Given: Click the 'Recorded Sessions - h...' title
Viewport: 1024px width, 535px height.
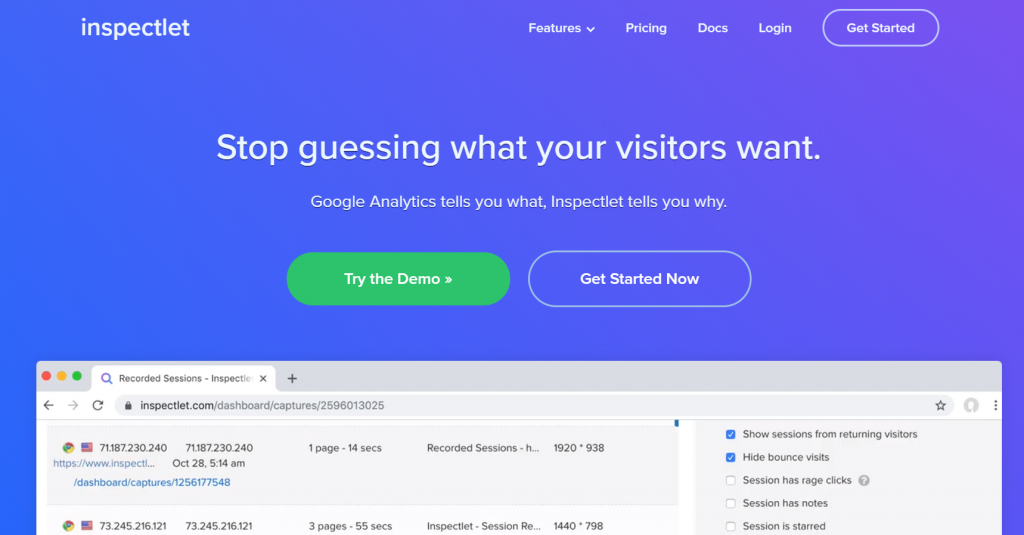Looking at the screenshot, I should click(483, 448).
